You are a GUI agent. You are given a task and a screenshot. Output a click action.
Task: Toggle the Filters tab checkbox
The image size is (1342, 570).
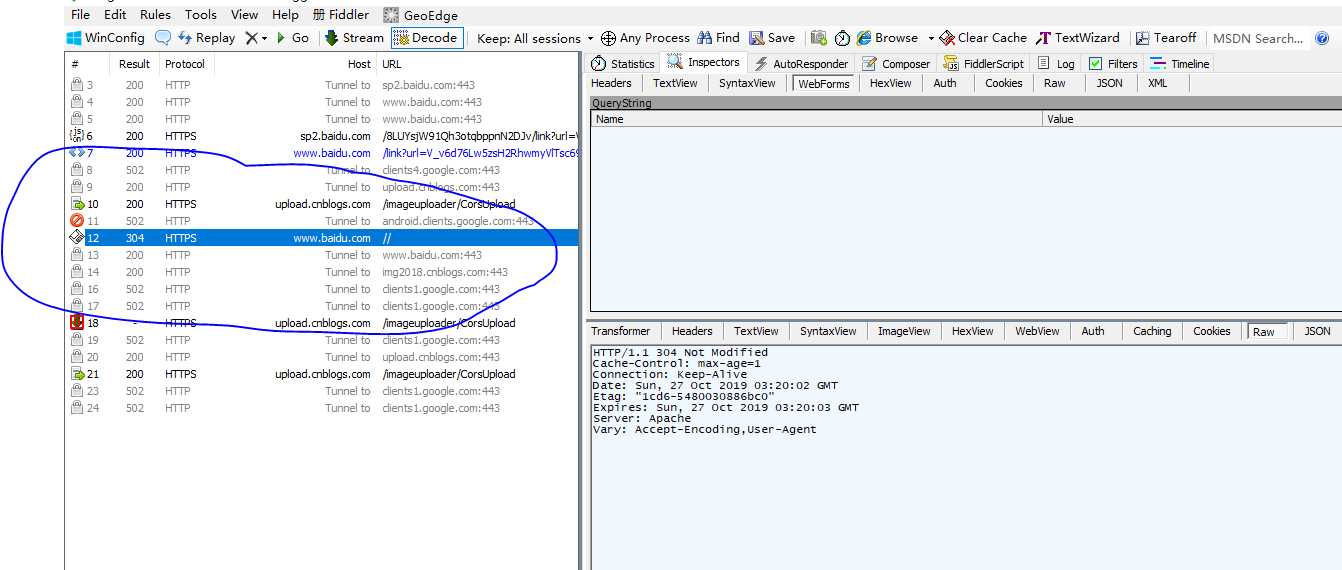tap(1096, 64)
